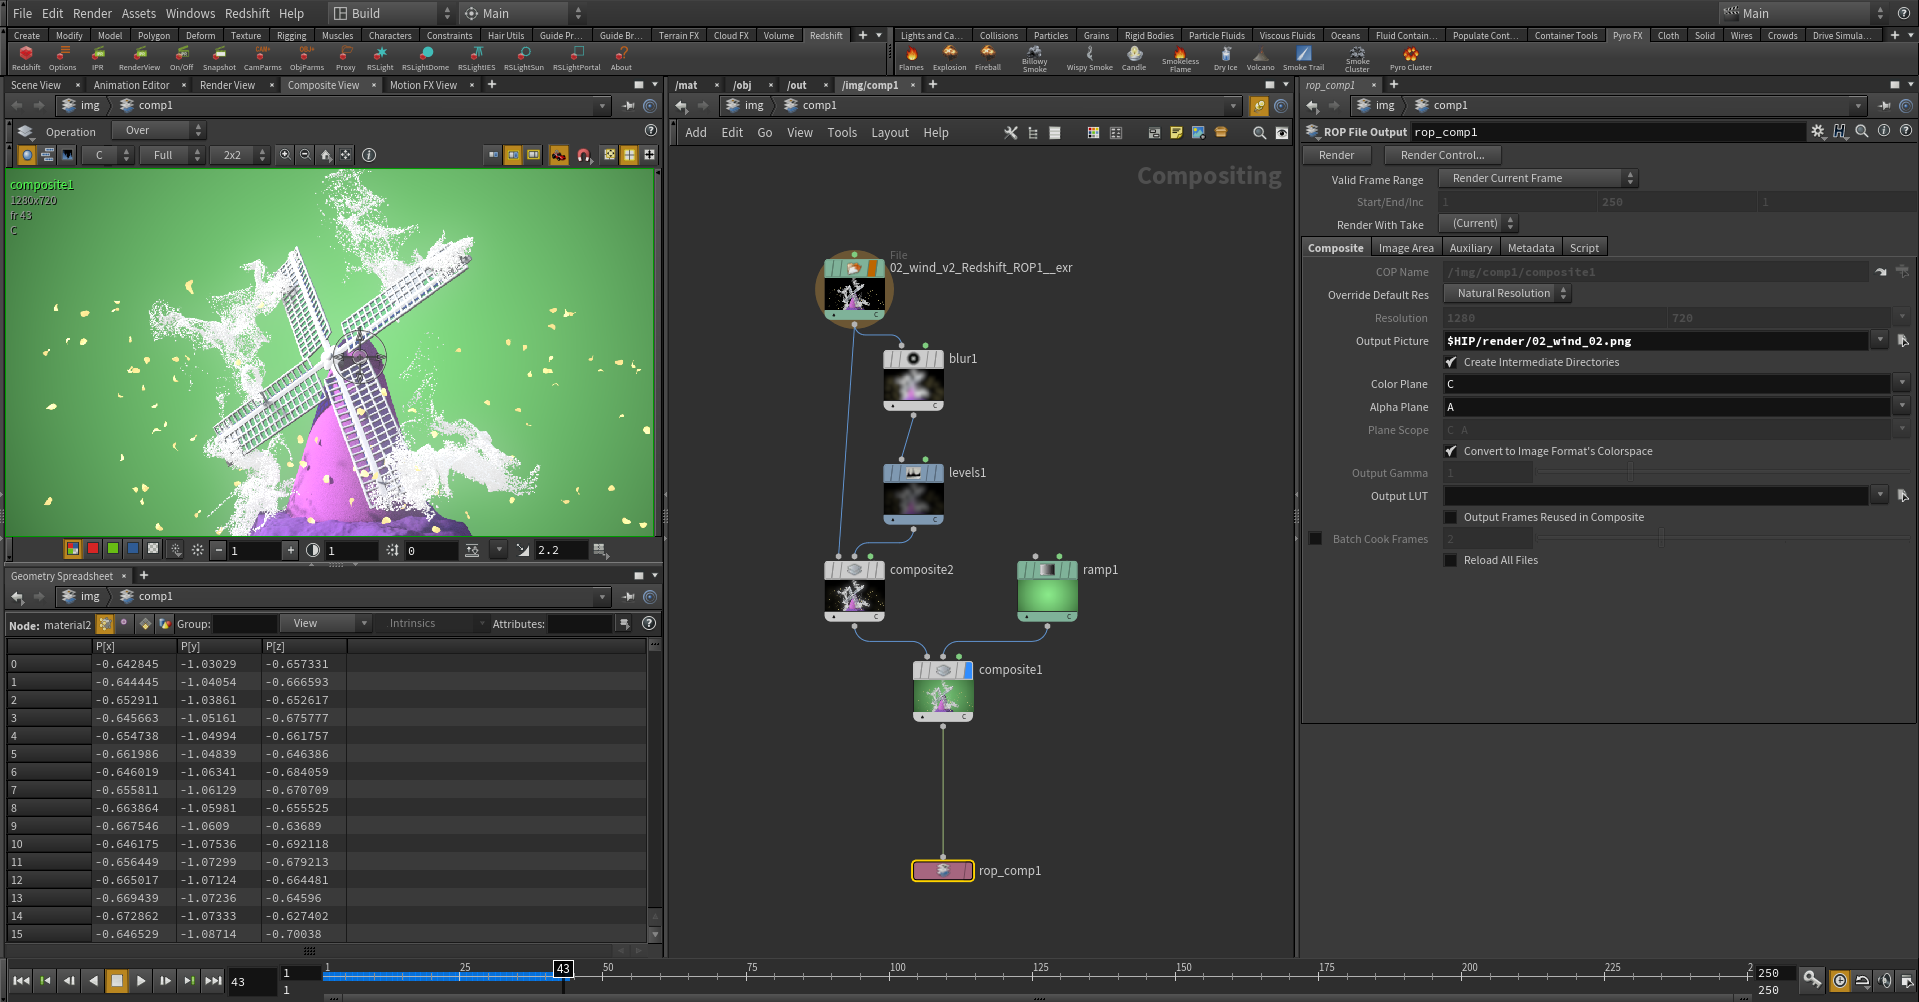Expand the Color Plane dropdown arrow
The height and width of the screenshot is (1002, 1919).
click(1902, 383)
